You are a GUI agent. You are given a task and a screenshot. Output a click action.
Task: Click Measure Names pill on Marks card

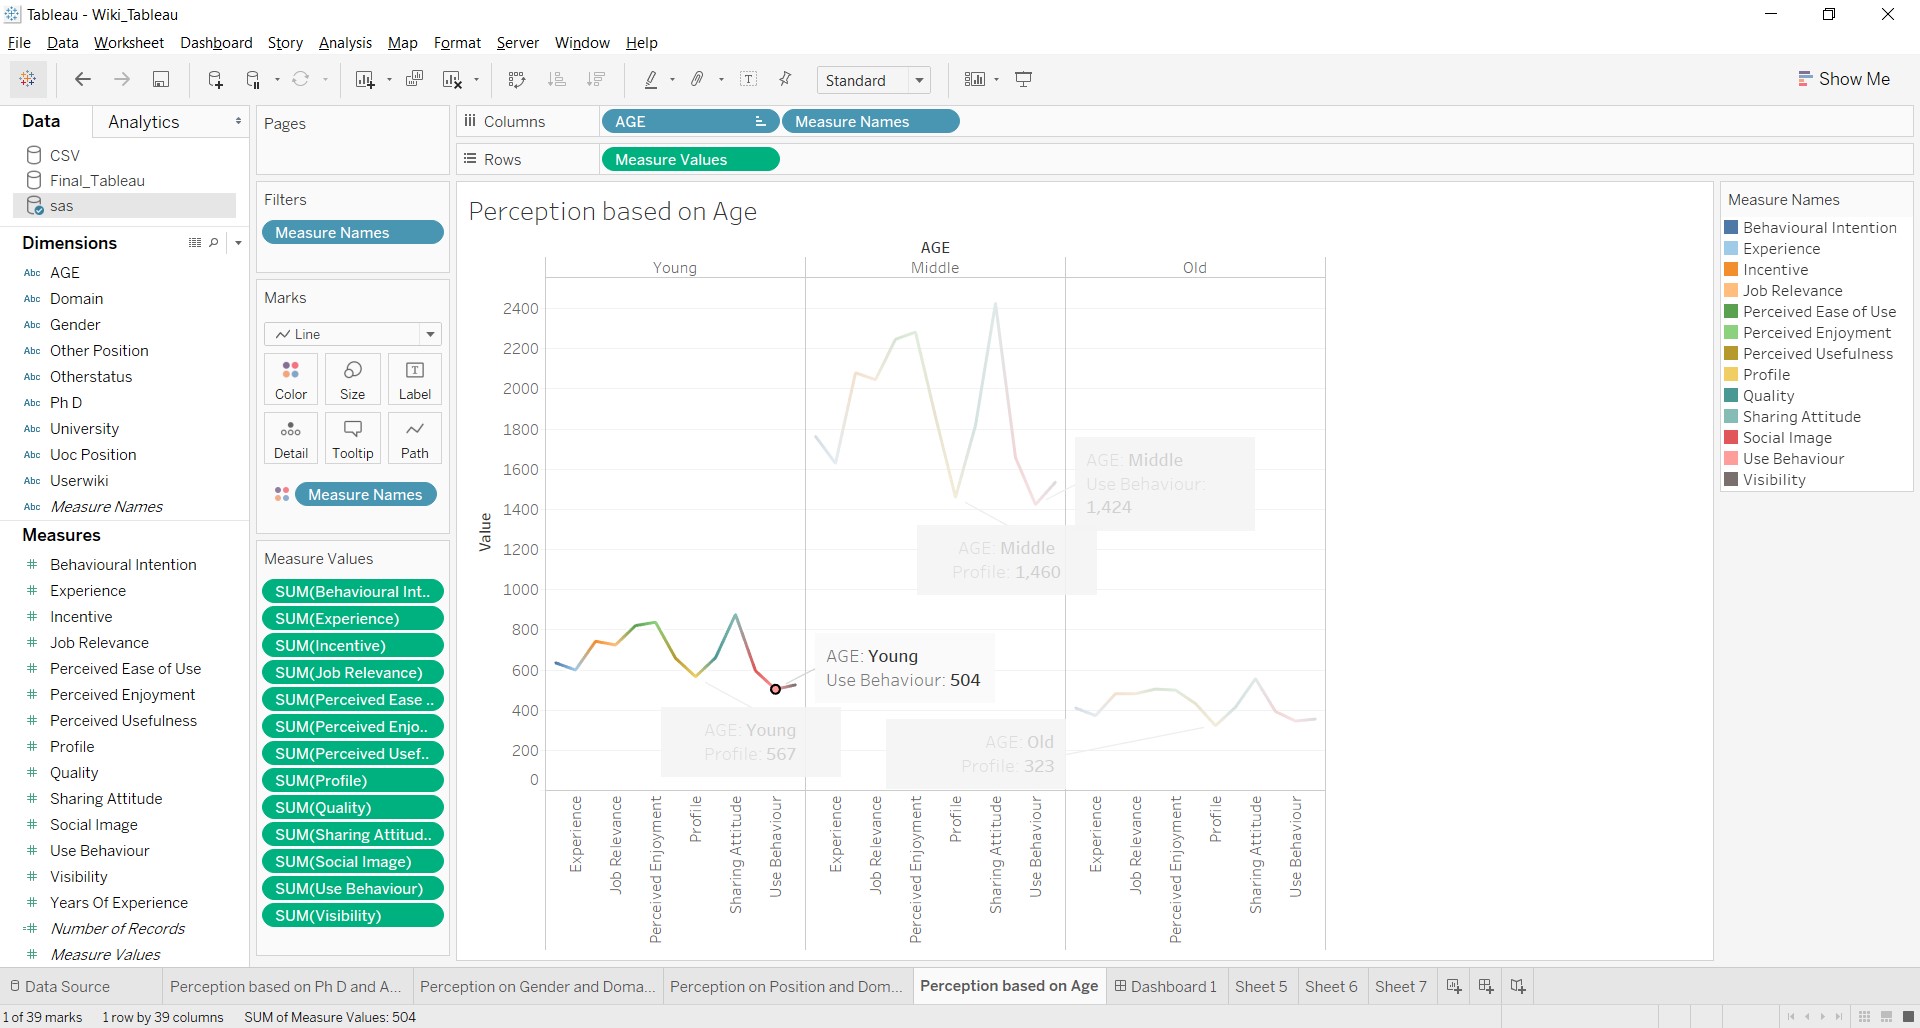pos(366,495)
